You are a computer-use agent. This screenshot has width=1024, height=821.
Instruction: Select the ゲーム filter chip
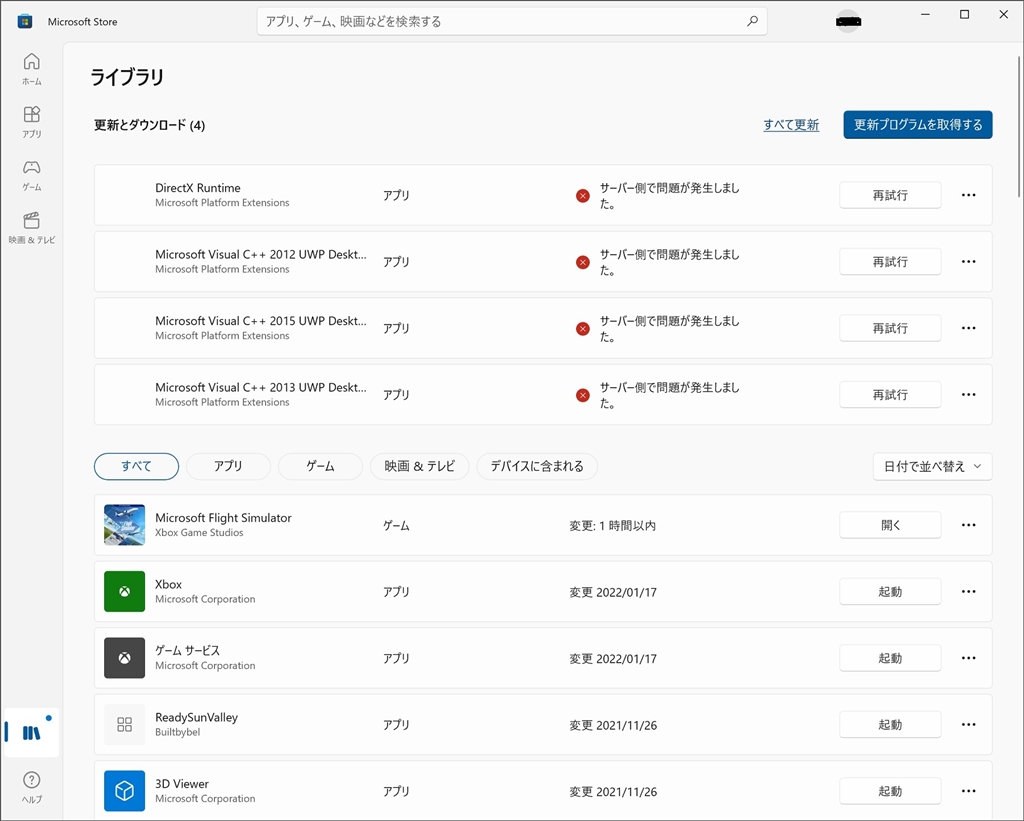pyautogui.click(x=320, y=466)
